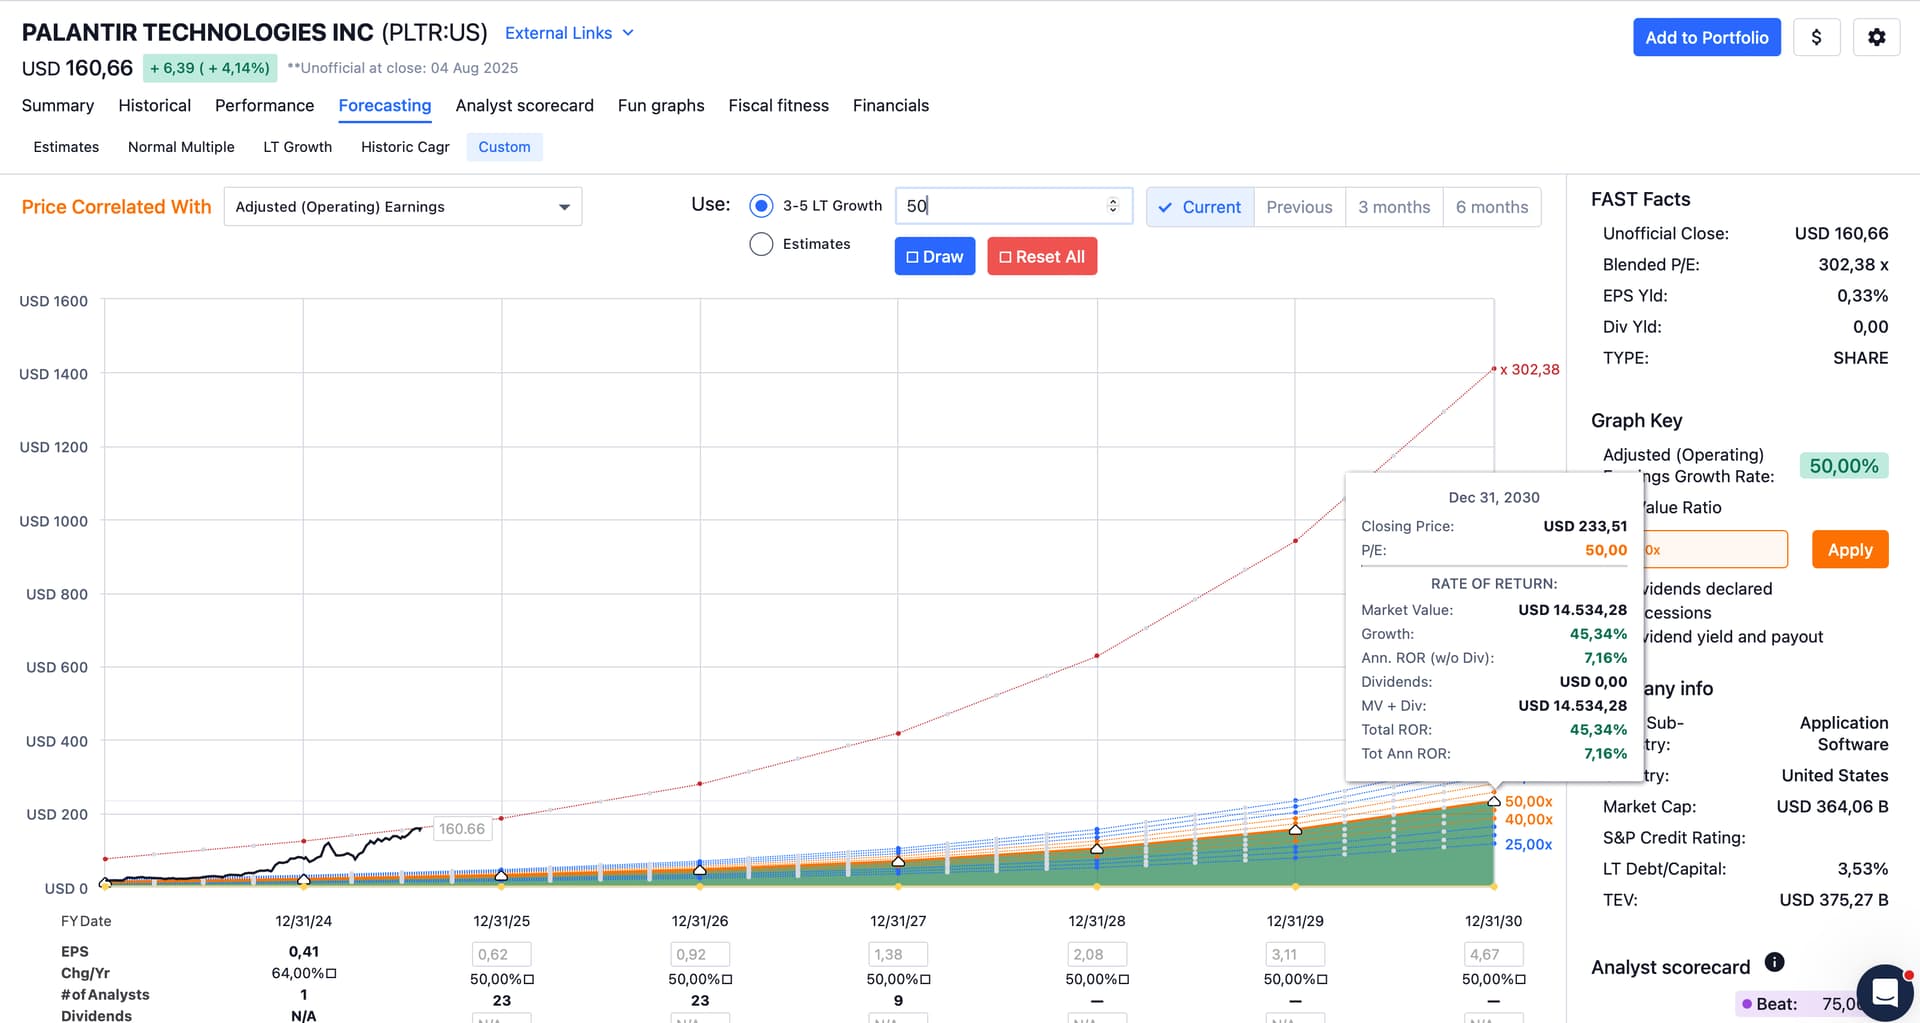This screenshot has width=1920, height=1023.
Task: Click EPS input 1,38 for 12/31/27
Action: pyautogui.click(x=898, y=954)
